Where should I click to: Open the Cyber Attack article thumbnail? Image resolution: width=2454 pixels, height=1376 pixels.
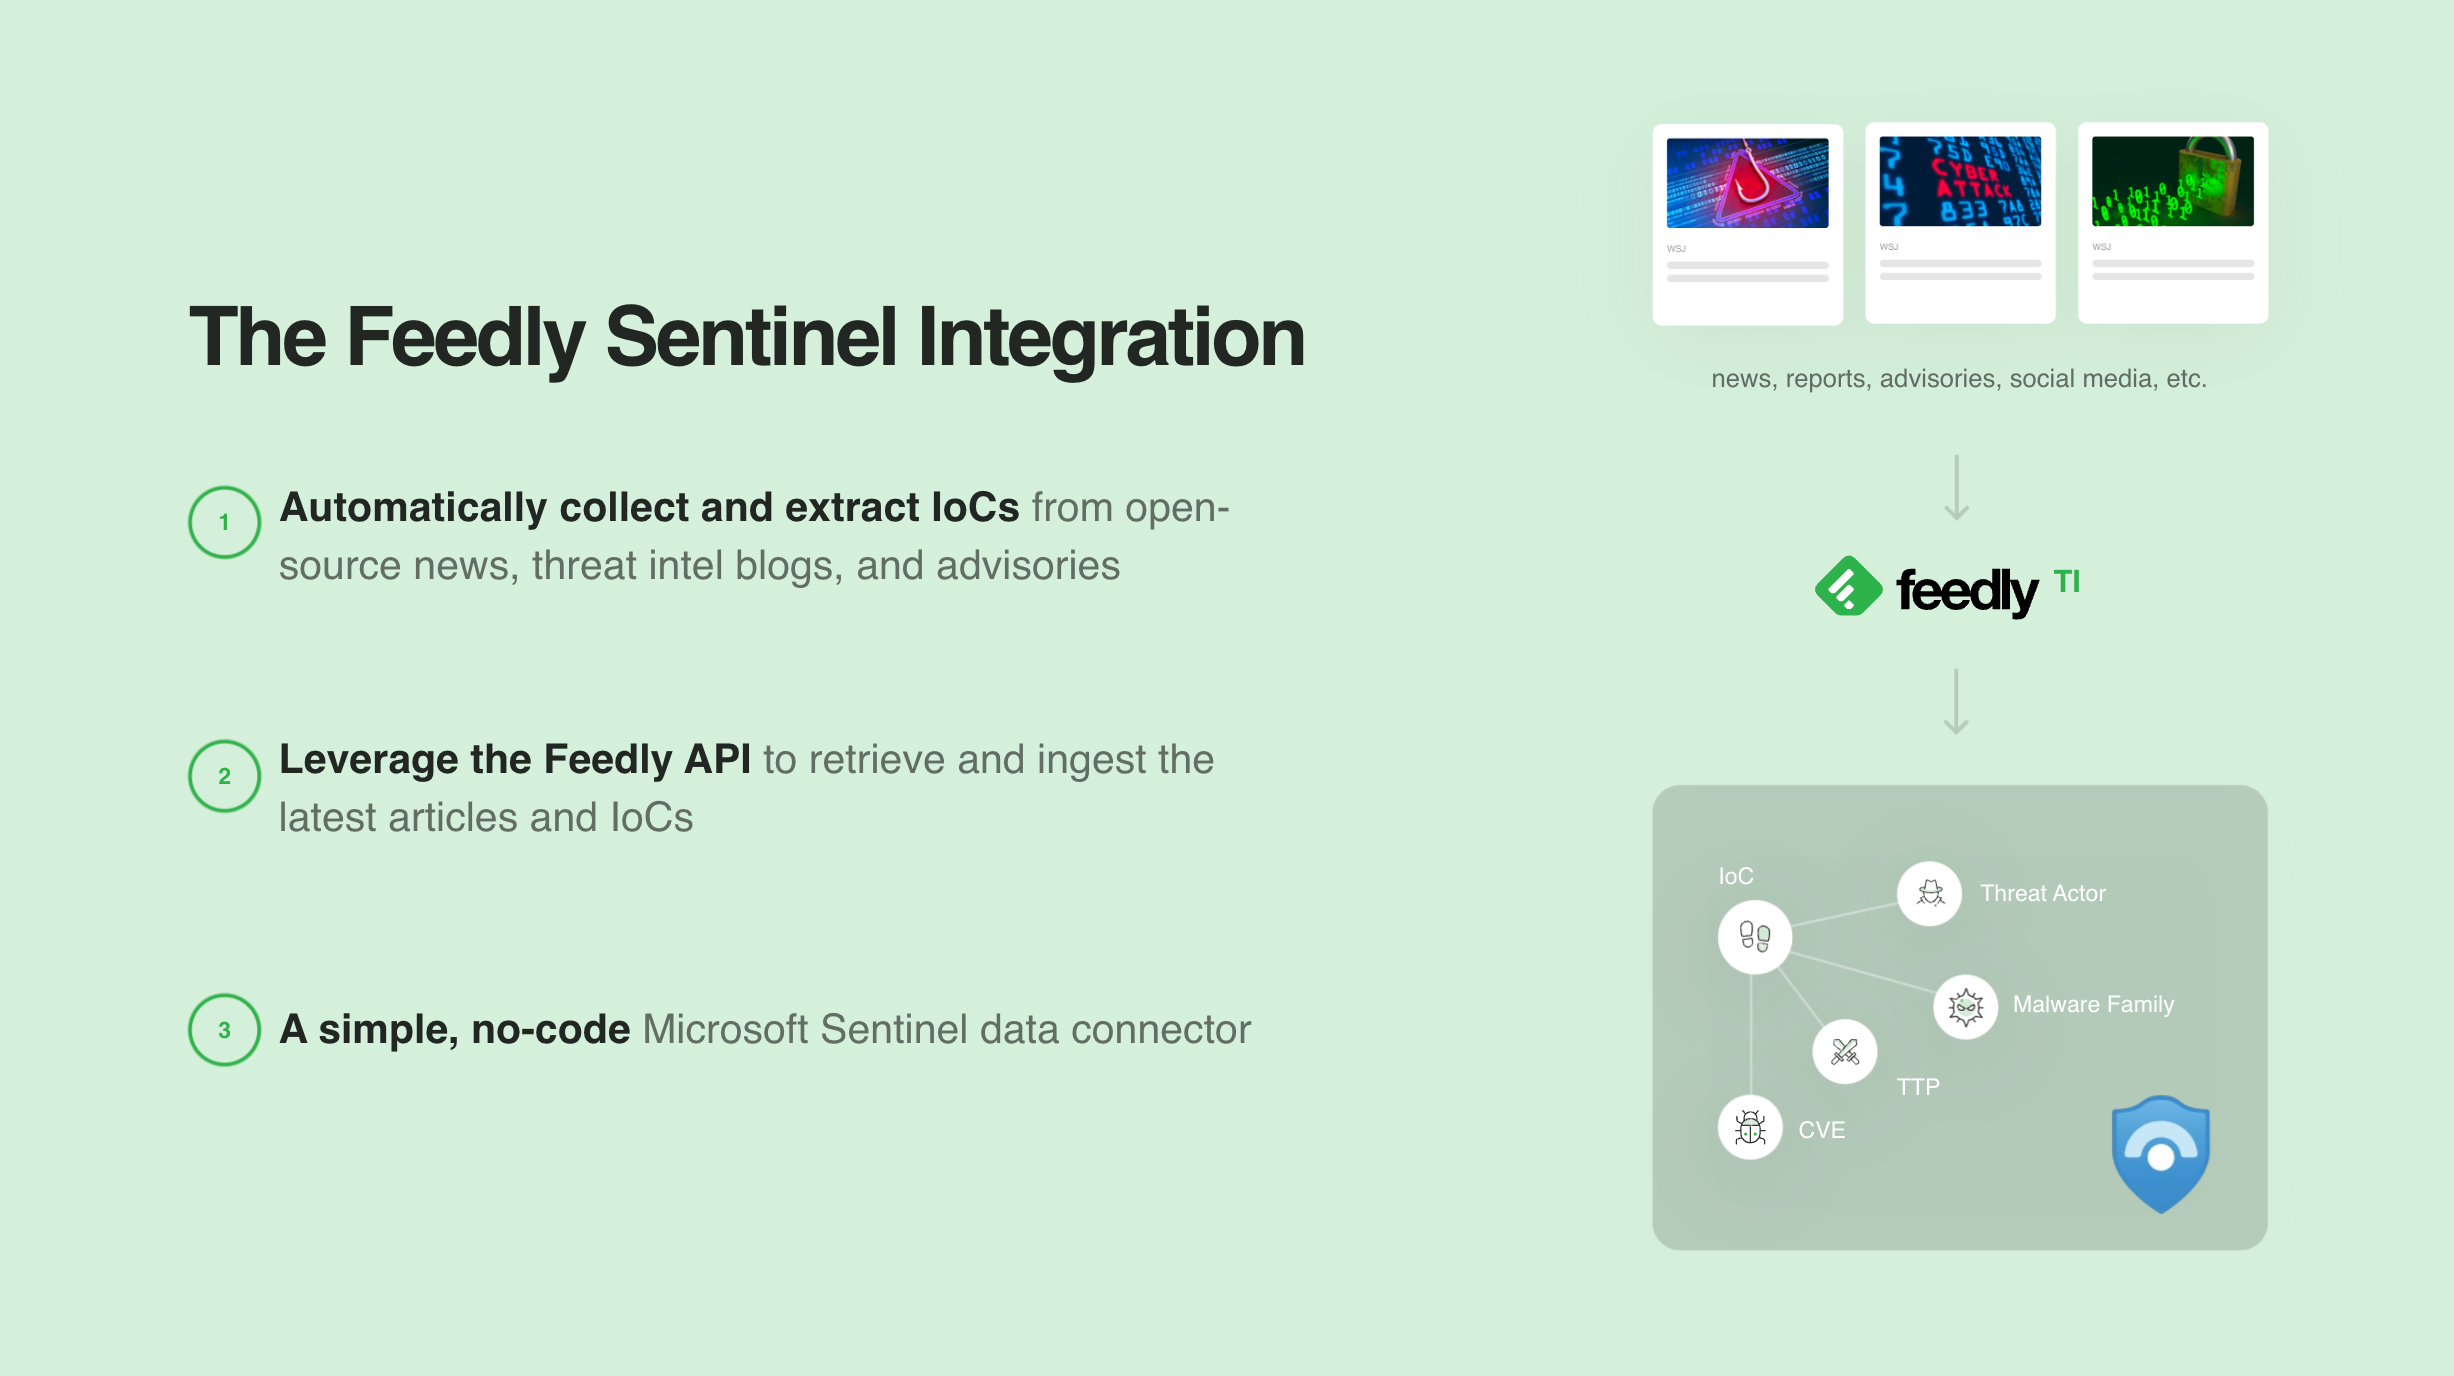click(1960, 181)
